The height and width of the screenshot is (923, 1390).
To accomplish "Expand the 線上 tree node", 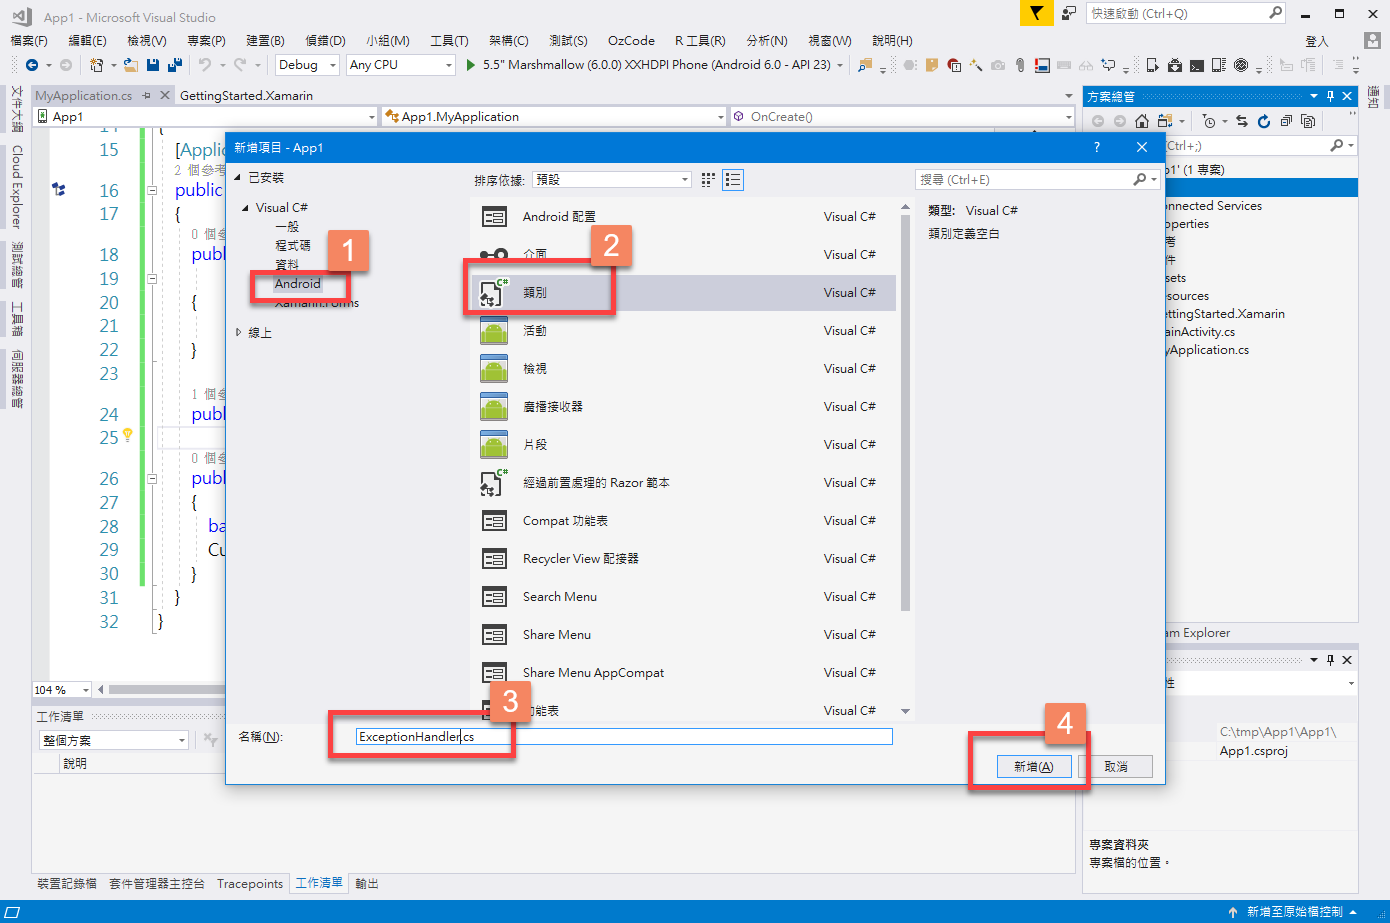I will click(x=238, y=332).
